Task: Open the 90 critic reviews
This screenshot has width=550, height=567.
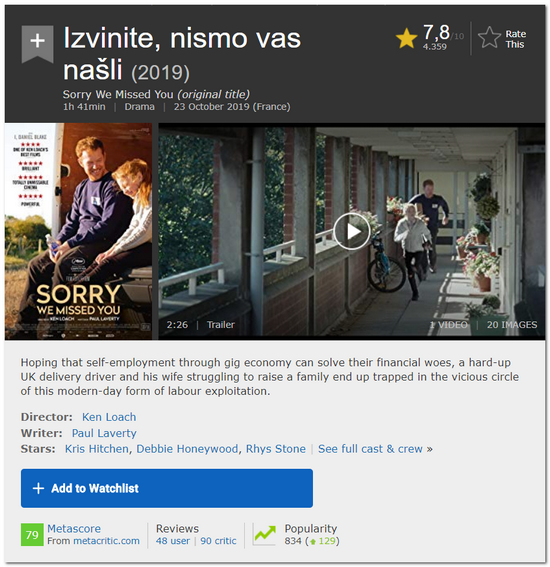Action: pos(218,541)
